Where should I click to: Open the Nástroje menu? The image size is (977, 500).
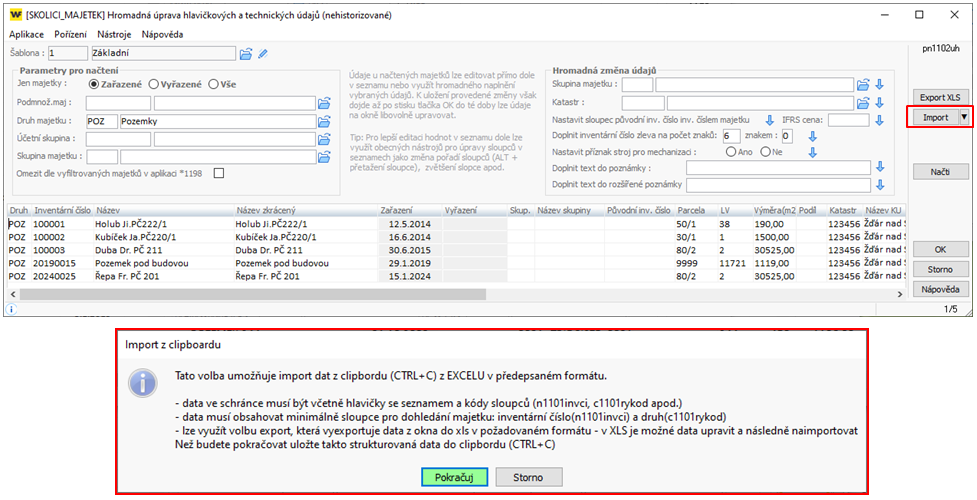coord(114,34)
